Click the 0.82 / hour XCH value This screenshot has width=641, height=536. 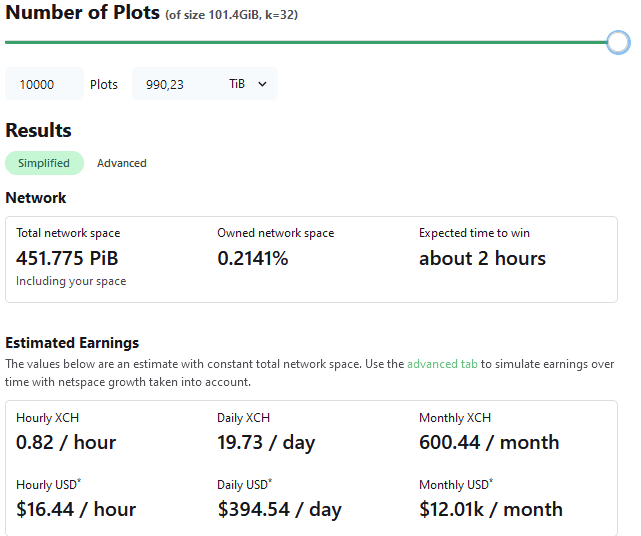tap(66, 442)
